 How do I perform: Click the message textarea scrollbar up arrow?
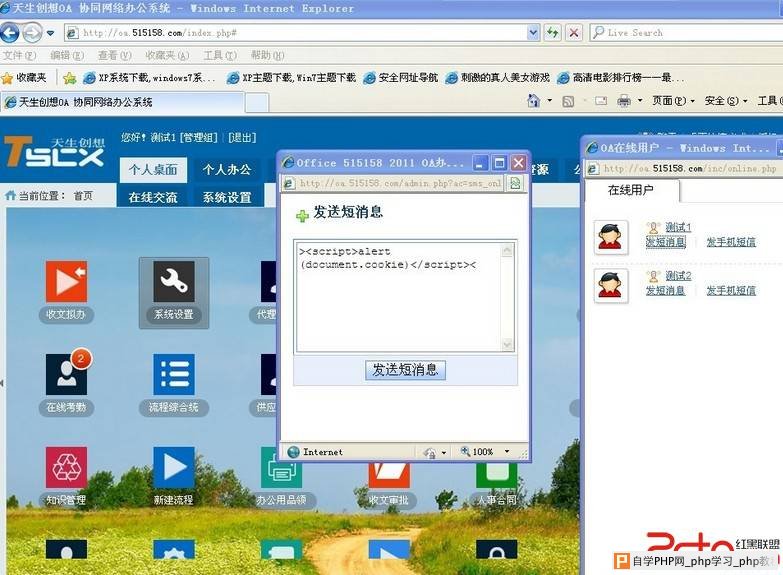507,250
